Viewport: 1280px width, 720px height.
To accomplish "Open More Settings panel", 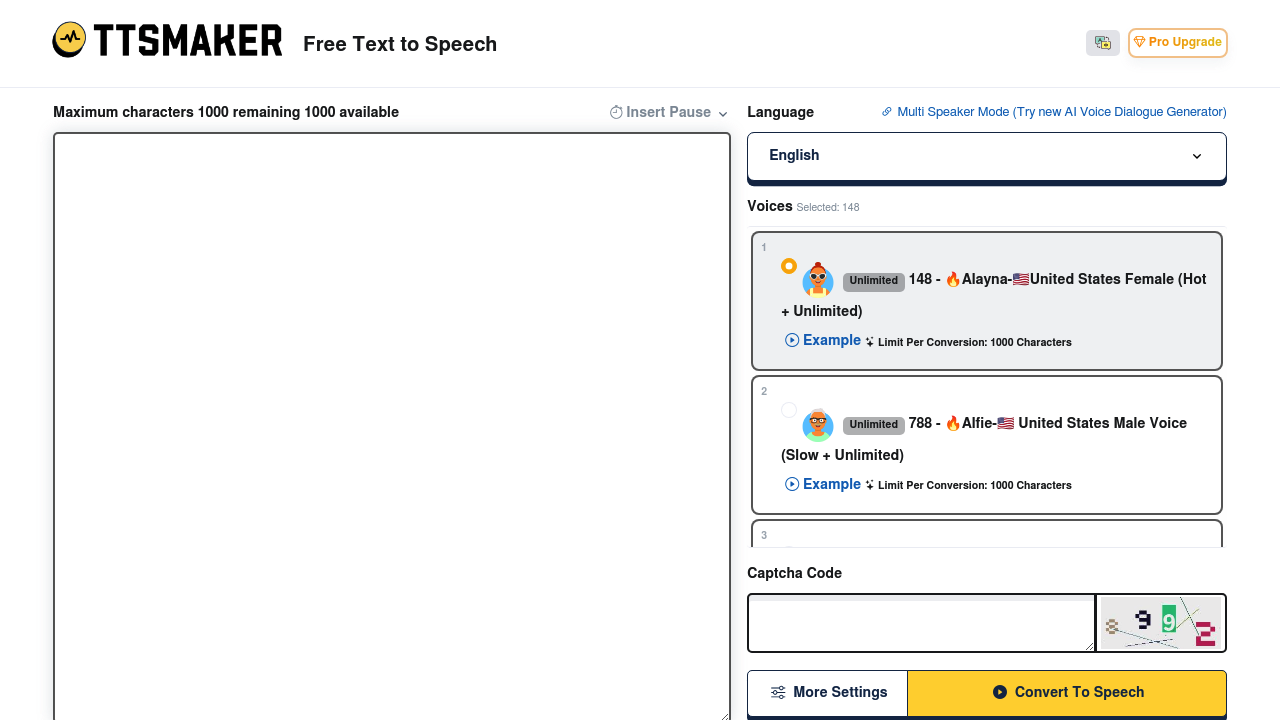I will point(828,693).
